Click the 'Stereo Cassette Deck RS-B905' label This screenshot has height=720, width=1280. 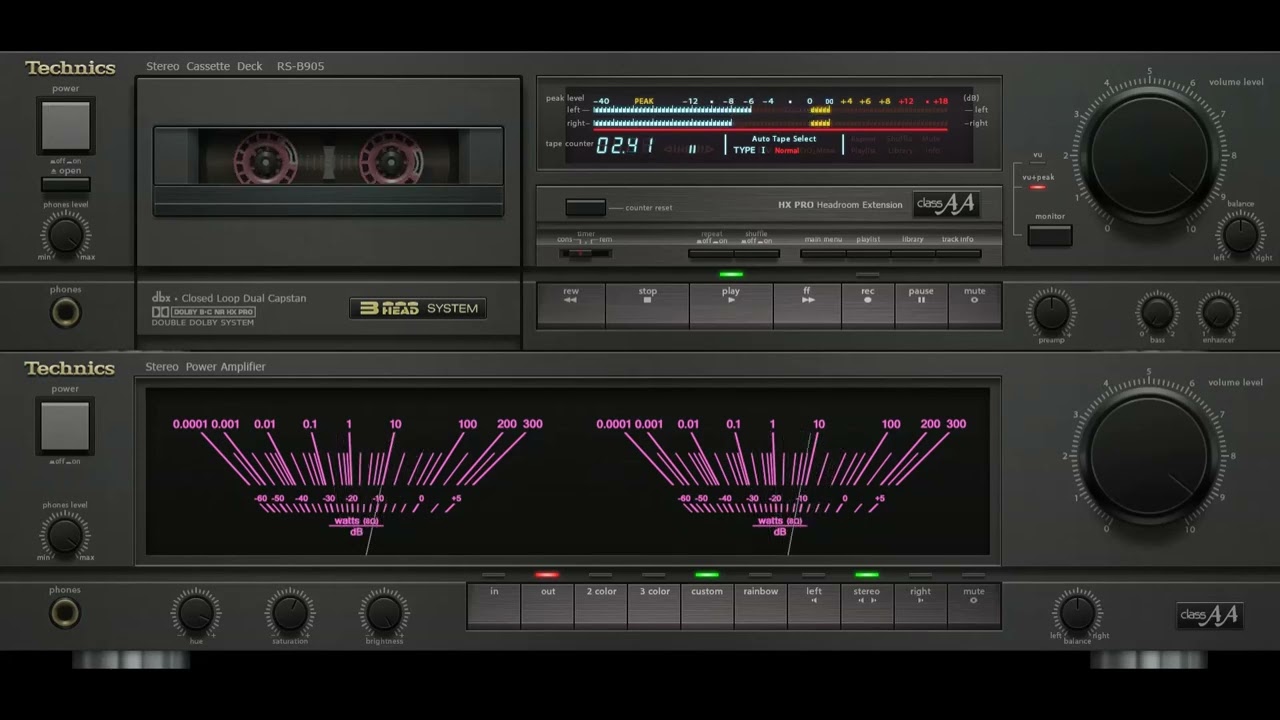tap(235, 67)
